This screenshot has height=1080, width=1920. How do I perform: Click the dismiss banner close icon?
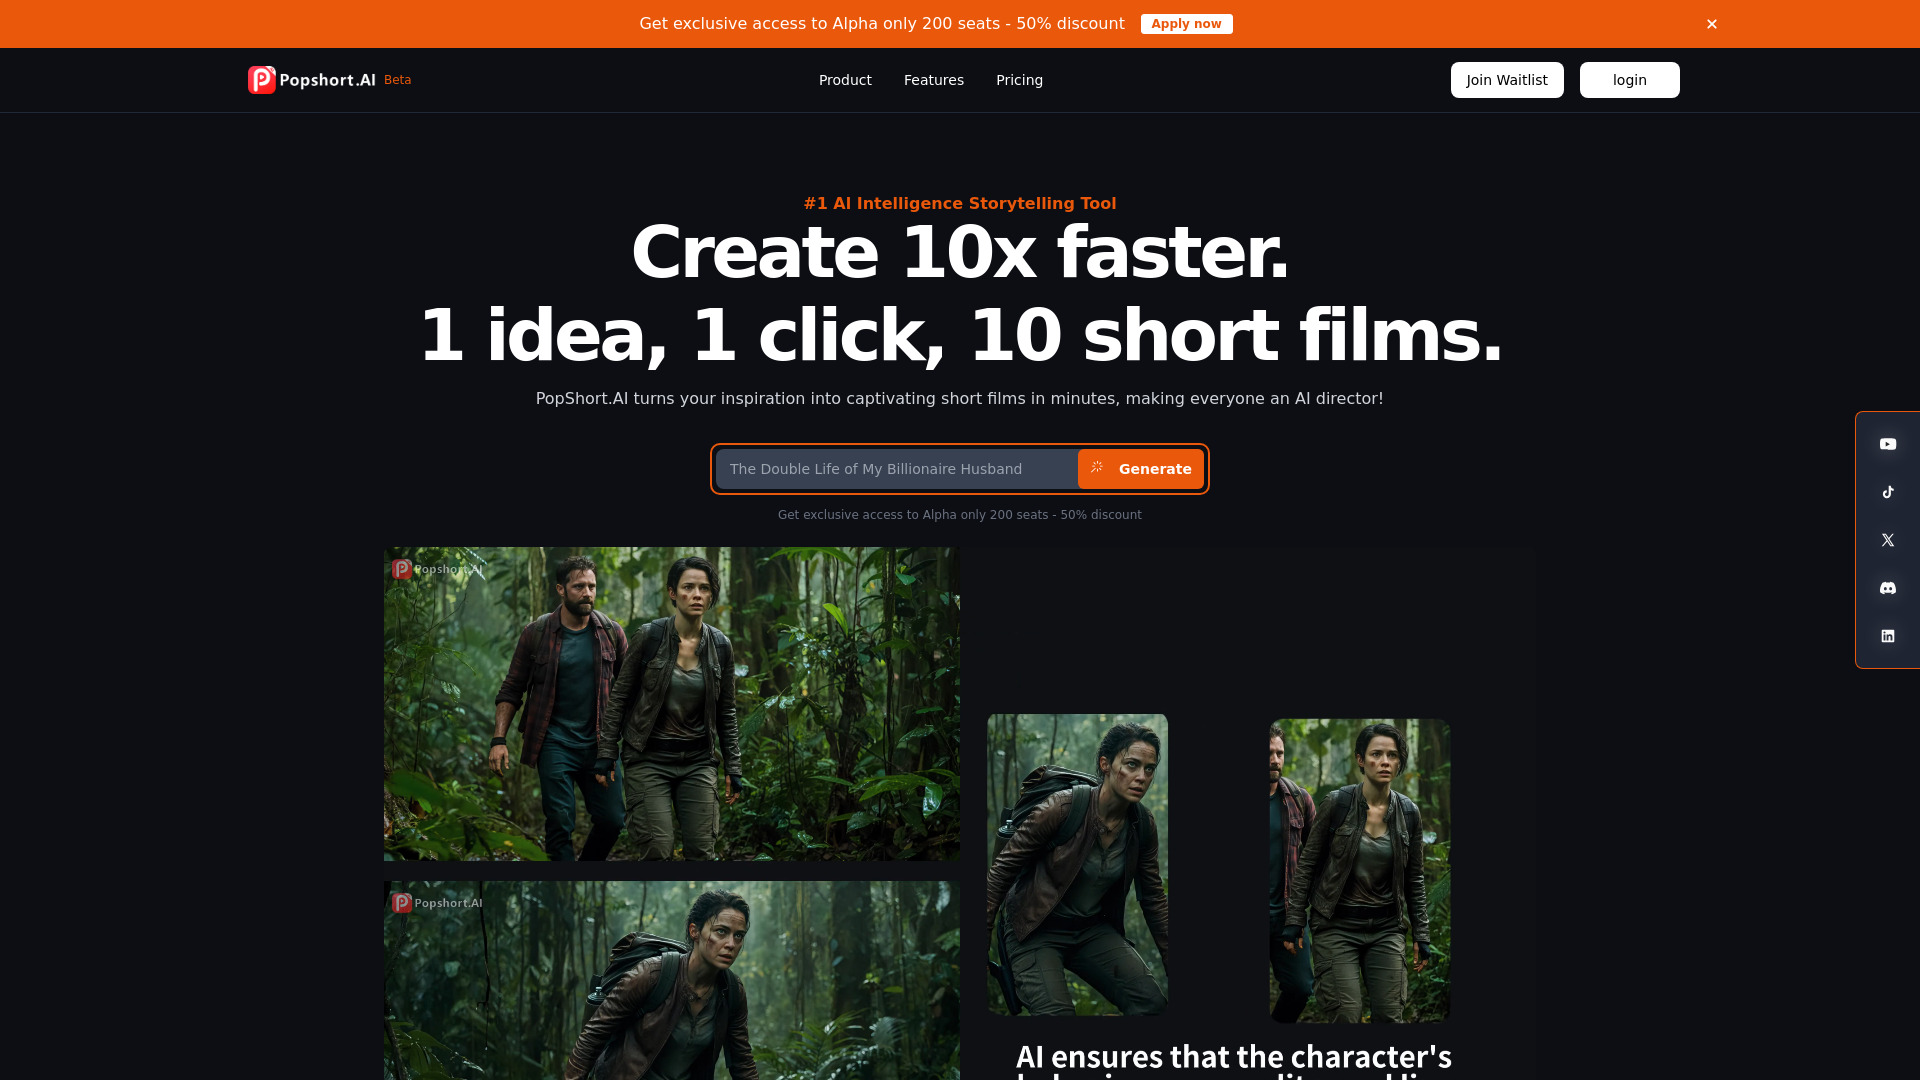click(1712, 24)
